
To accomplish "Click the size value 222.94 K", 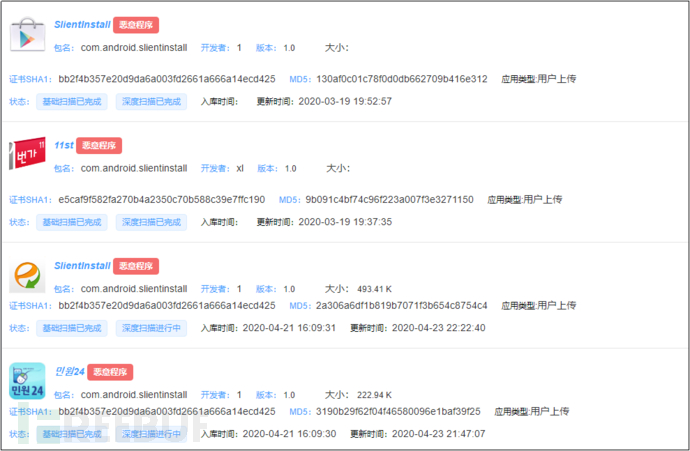I will coord(374,395).
